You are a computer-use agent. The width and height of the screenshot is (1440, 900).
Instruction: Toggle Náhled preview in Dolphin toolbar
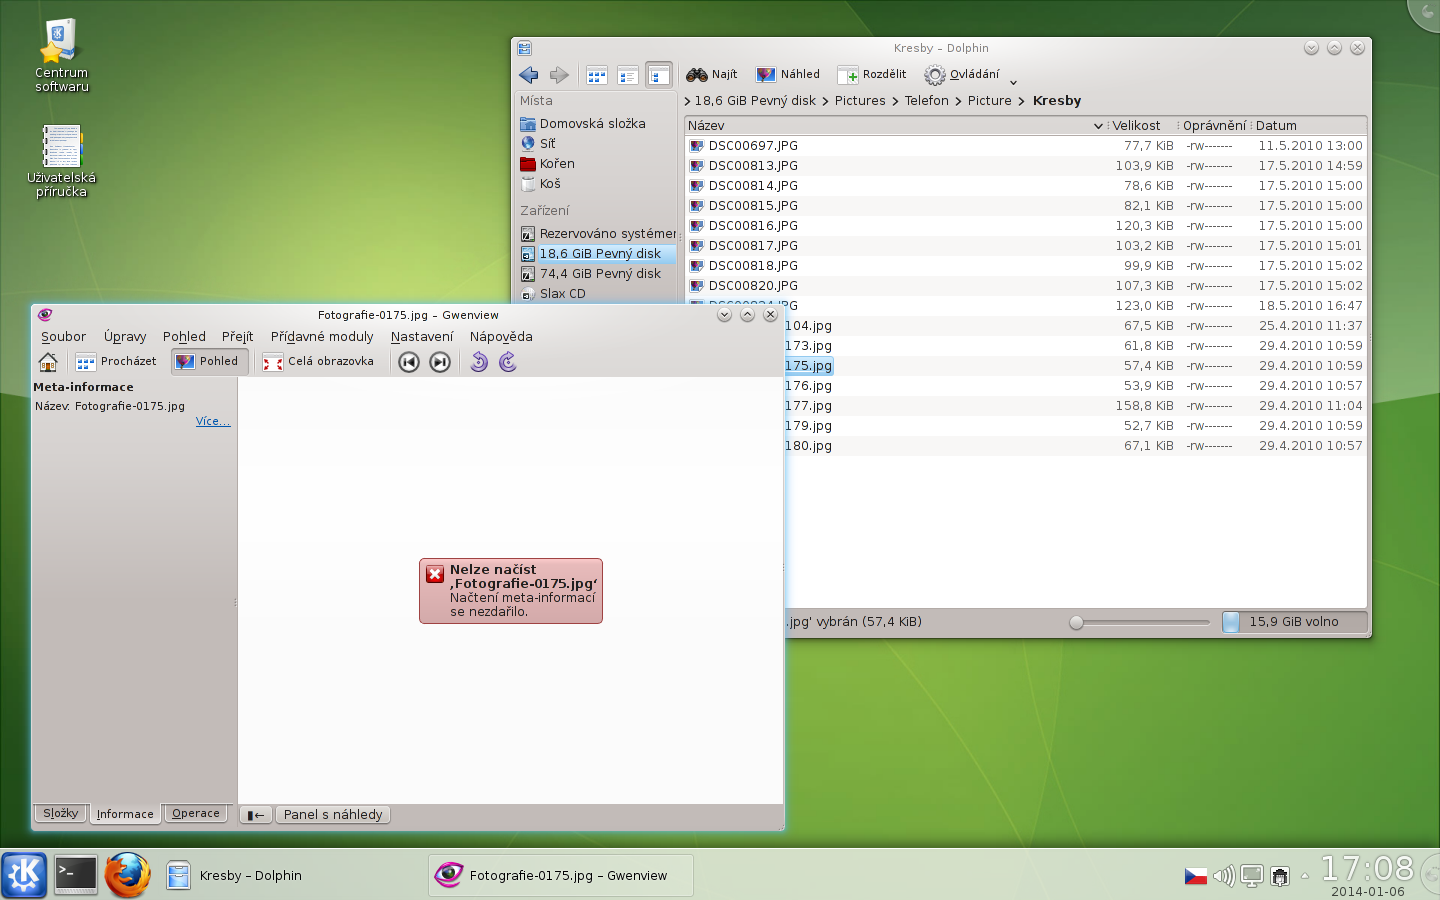click(x=788, y=75)
